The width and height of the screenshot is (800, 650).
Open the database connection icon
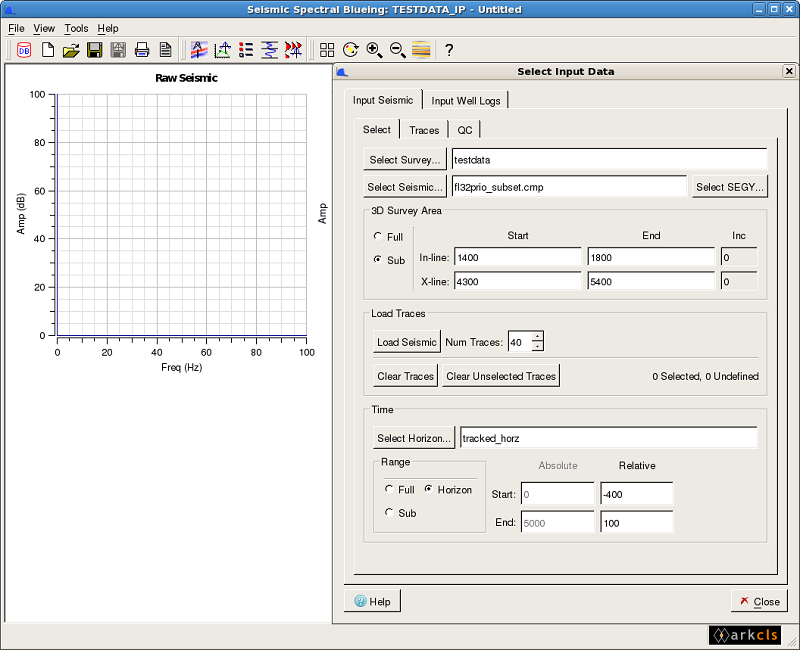[23, 51]
